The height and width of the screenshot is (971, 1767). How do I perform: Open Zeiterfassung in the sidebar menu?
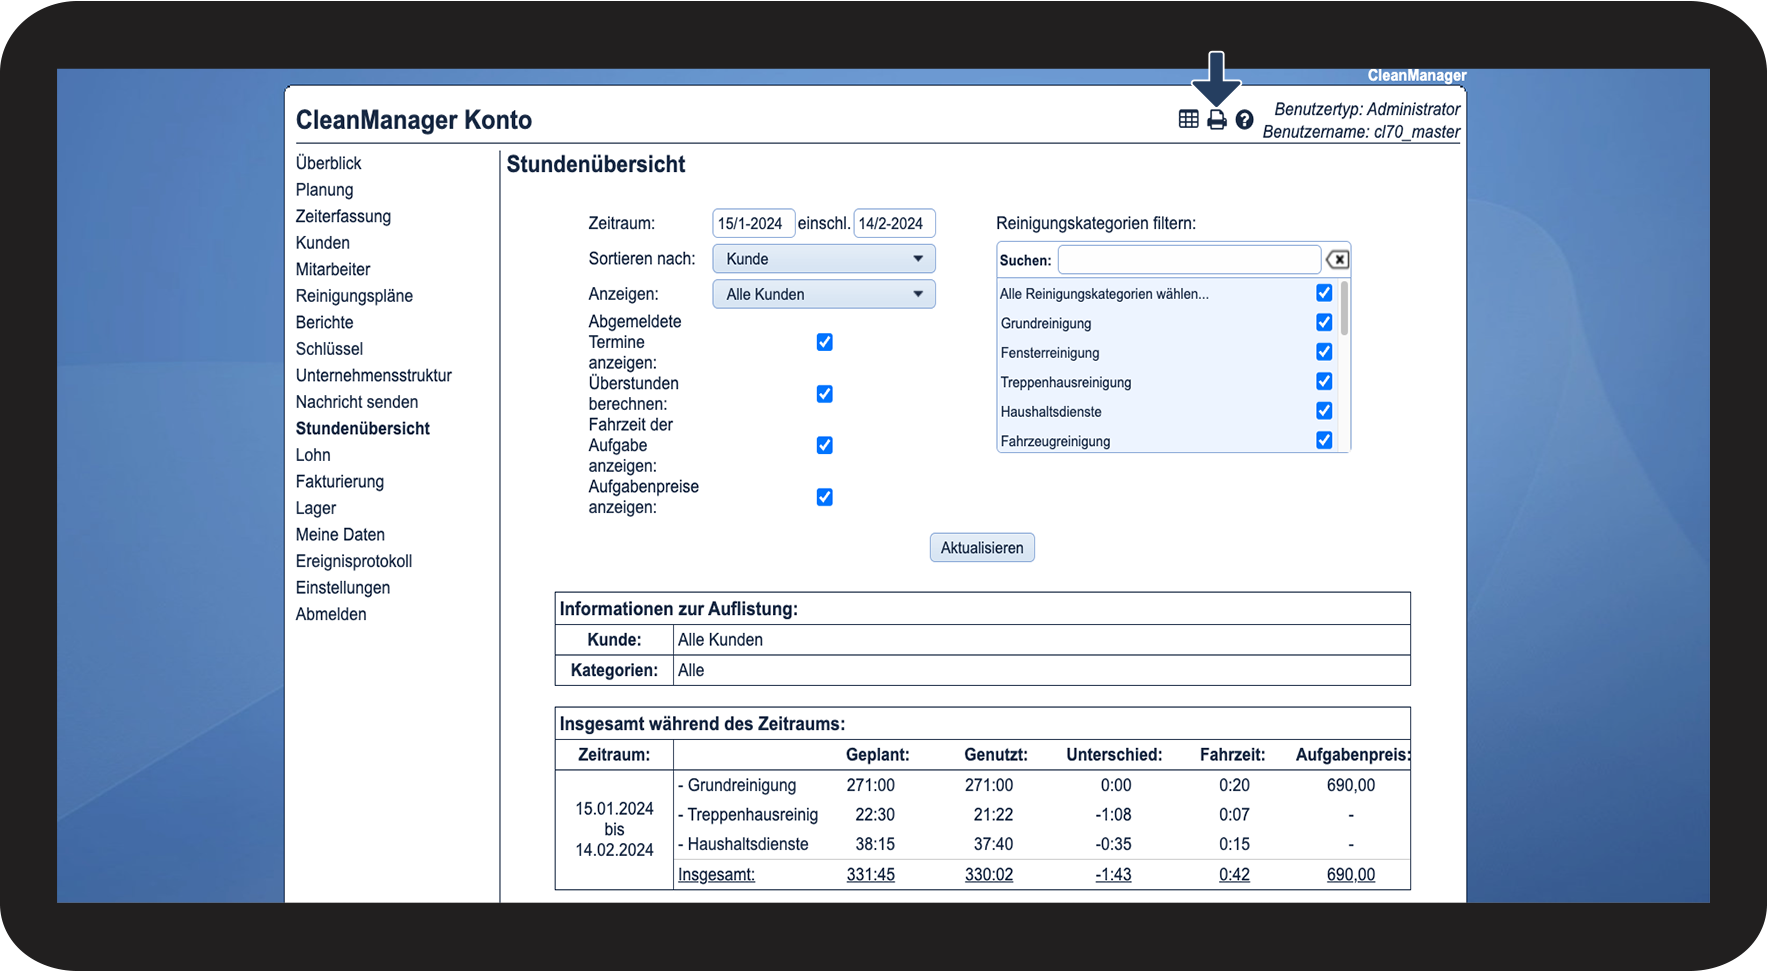click(x=343, y=216)
